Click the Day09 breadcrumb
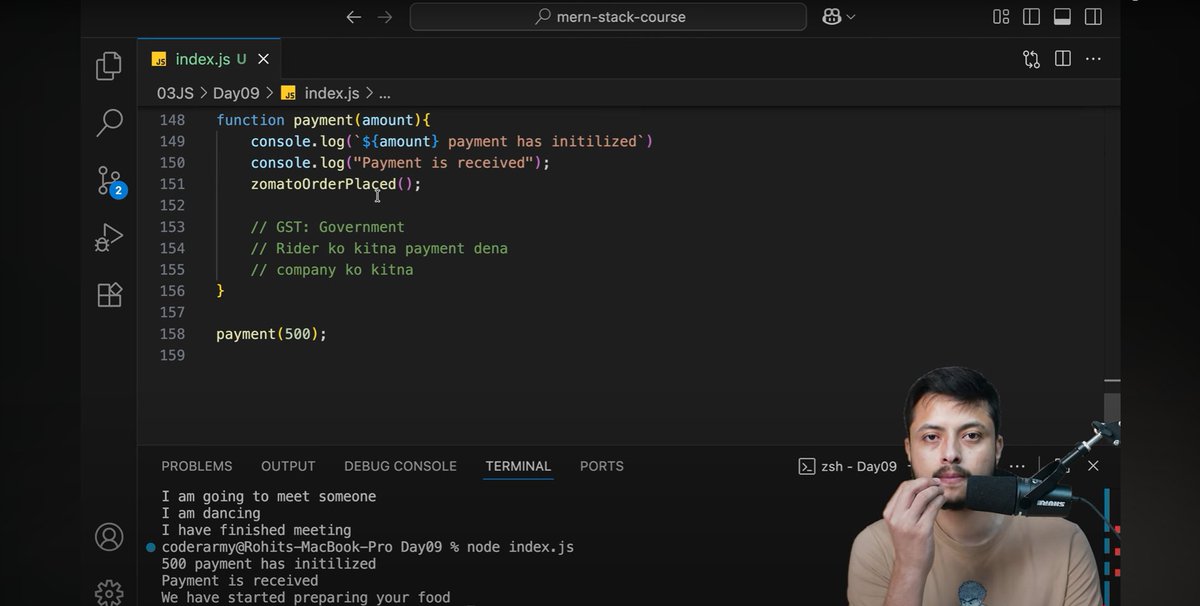The image size is (1200, 606). click(236, 93)
